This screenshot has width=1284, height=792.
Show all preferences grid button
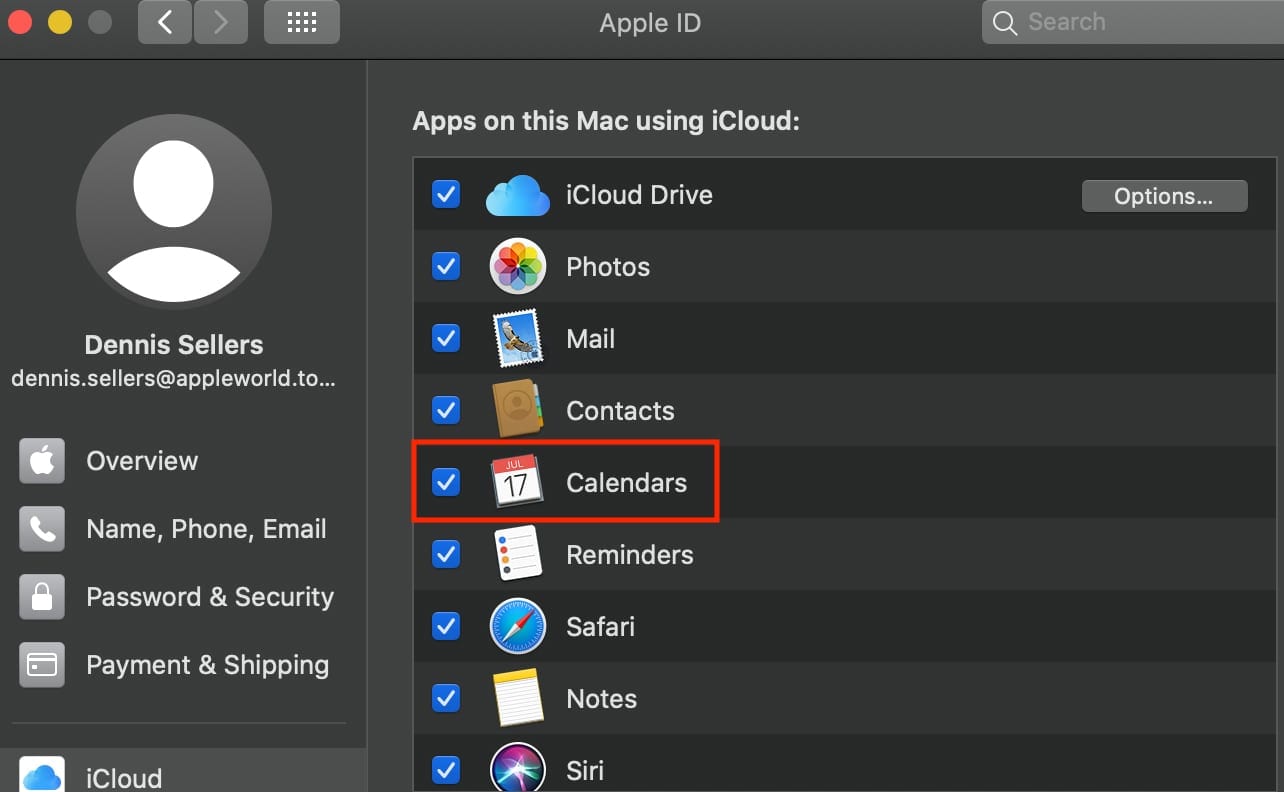coord(301,22)
